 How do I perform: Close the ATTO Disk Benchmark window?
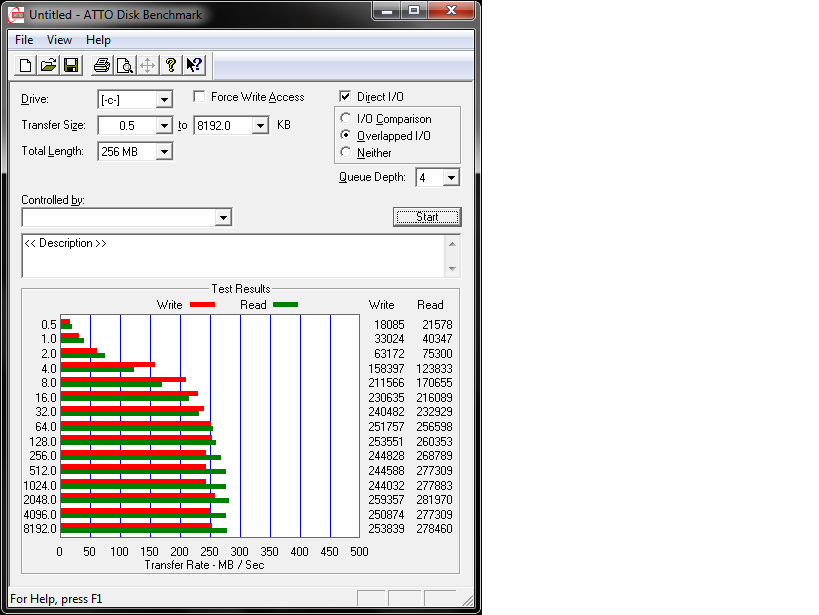click(x=451, y=10)
